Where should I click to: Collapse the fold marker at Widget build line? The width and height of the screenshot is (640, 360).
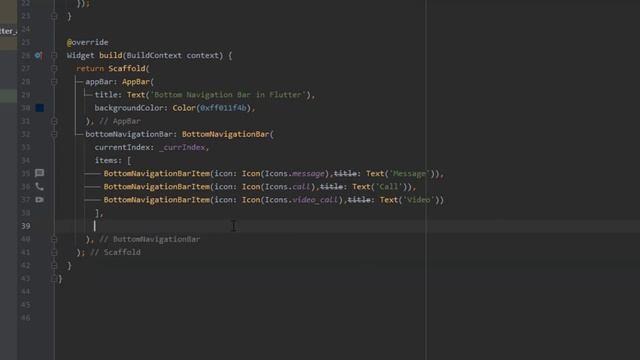click(54, 56)
